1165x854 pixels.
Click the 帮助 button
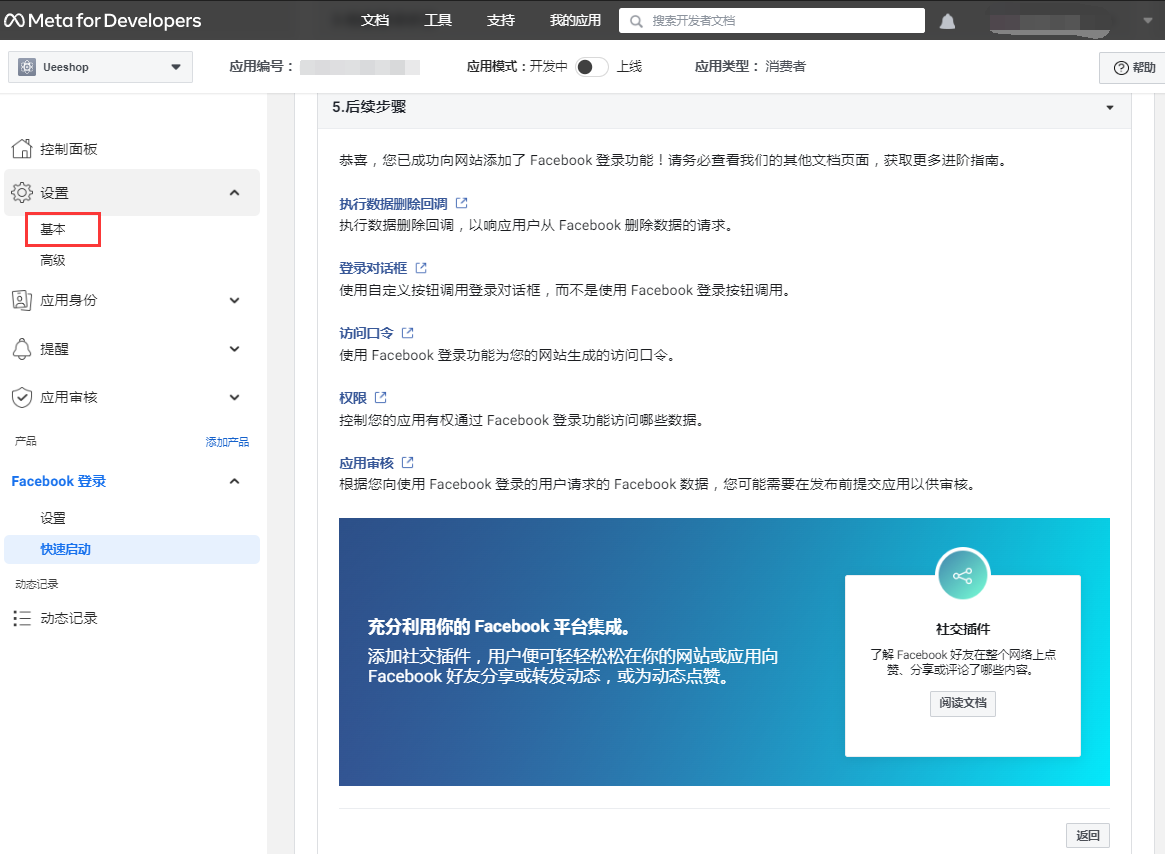tap(1132, 68)
